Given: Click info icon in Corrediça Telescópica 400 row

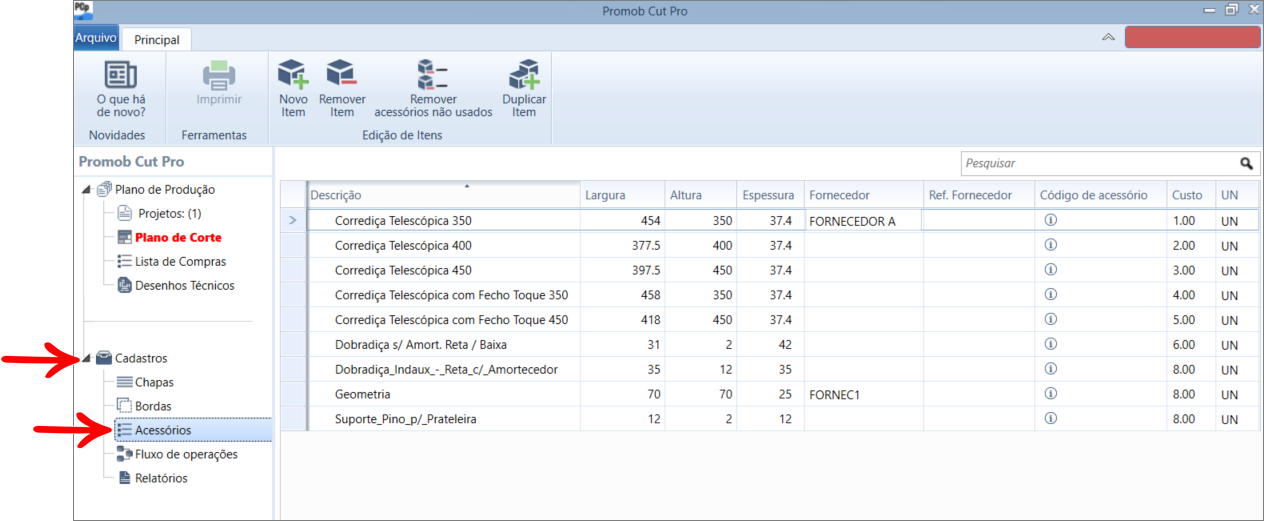Looking at the screenshot, I should [1050, 245].
